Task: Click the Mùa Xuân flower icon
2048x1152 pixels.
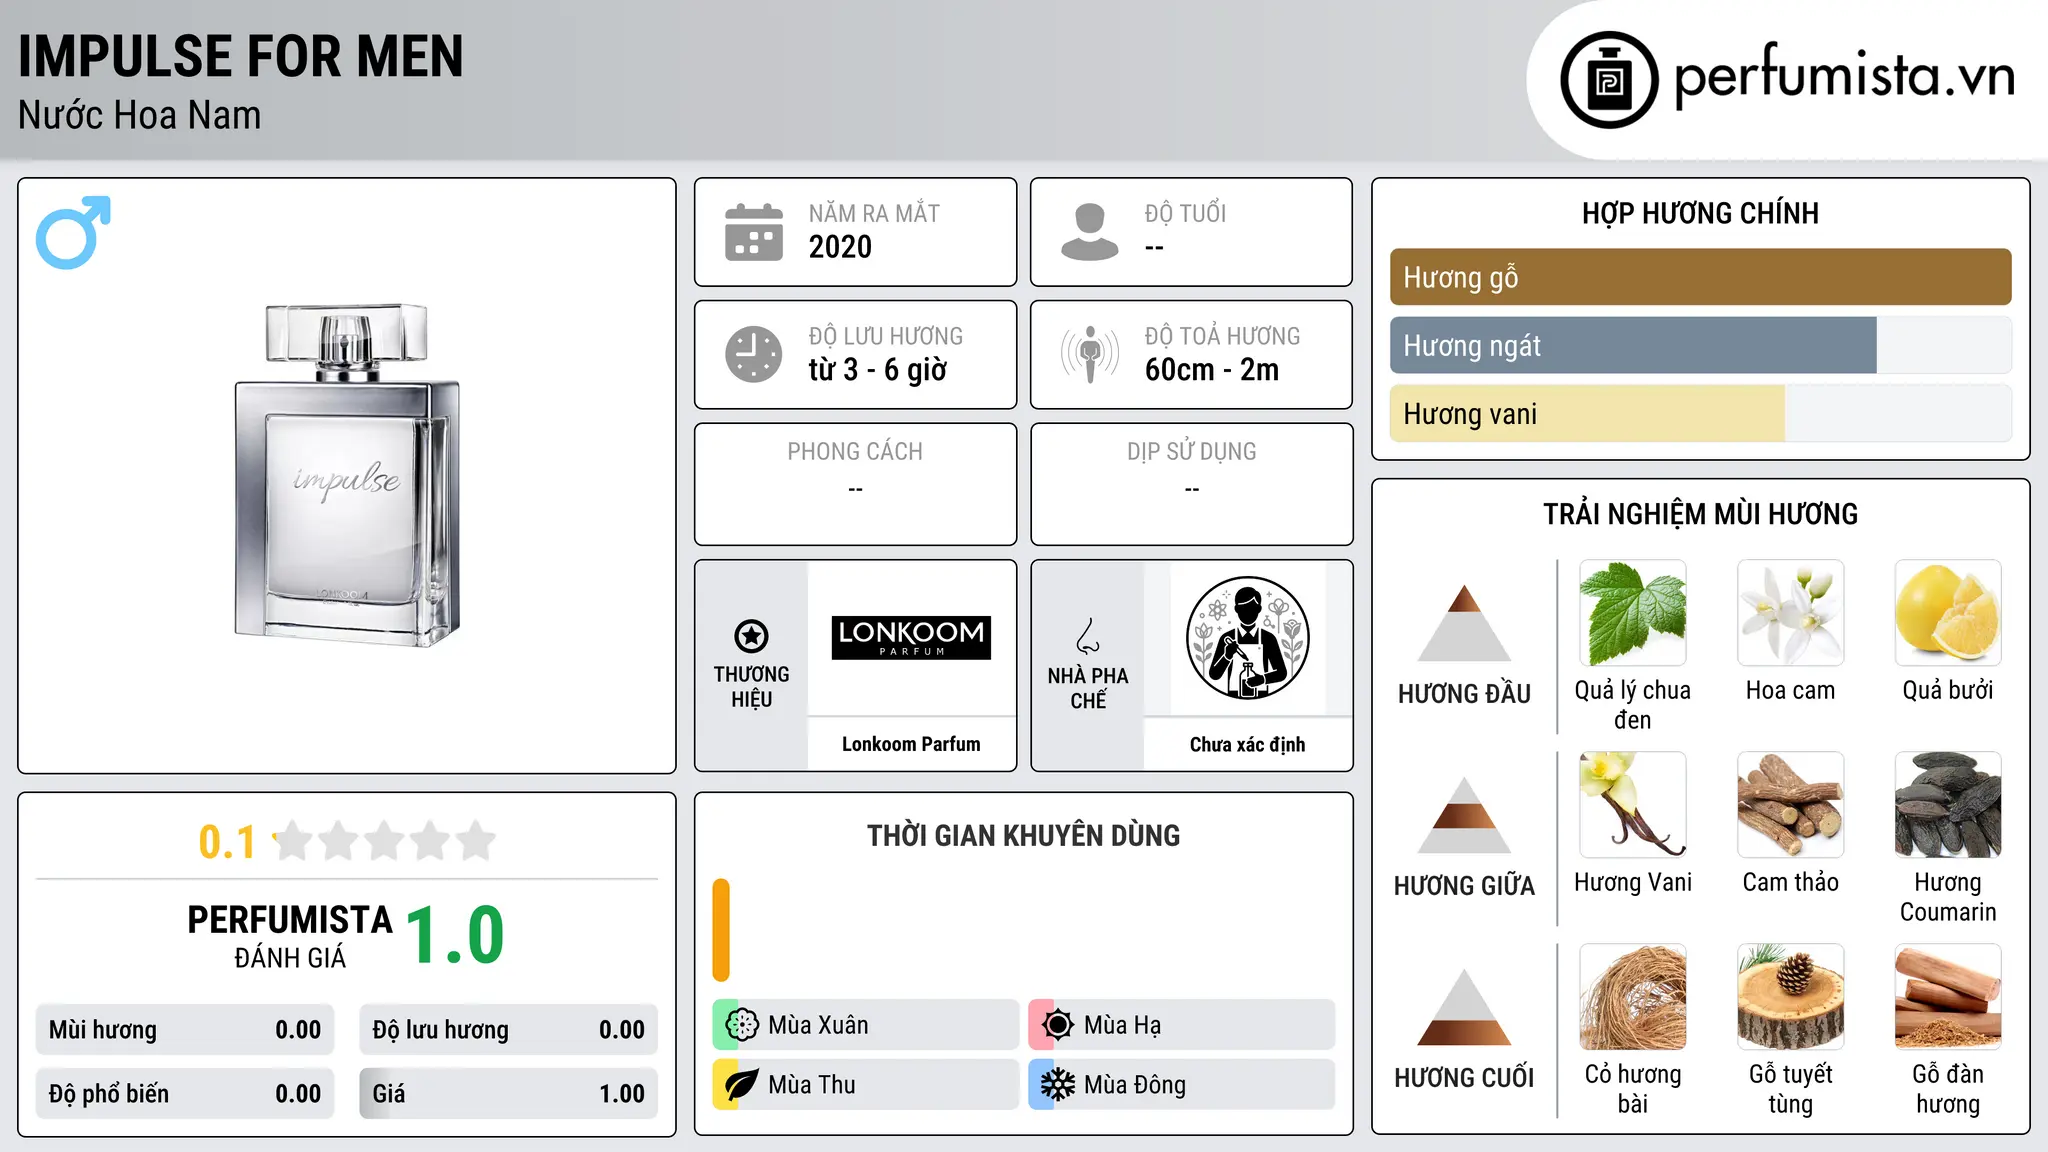Action: (x=742, y=1025)
